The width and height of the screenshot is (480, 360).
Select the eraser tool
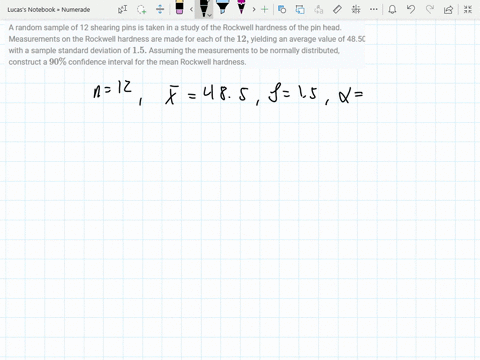tap(179, 8)
